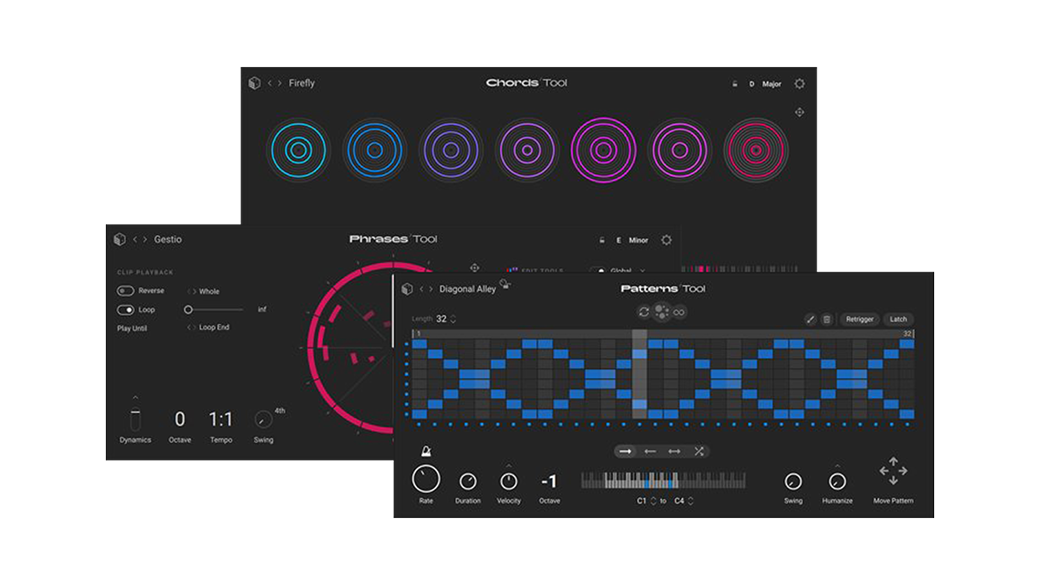Select the forward play direction arrow
The width and height of the screenshot is (1040, 585).
625,451
